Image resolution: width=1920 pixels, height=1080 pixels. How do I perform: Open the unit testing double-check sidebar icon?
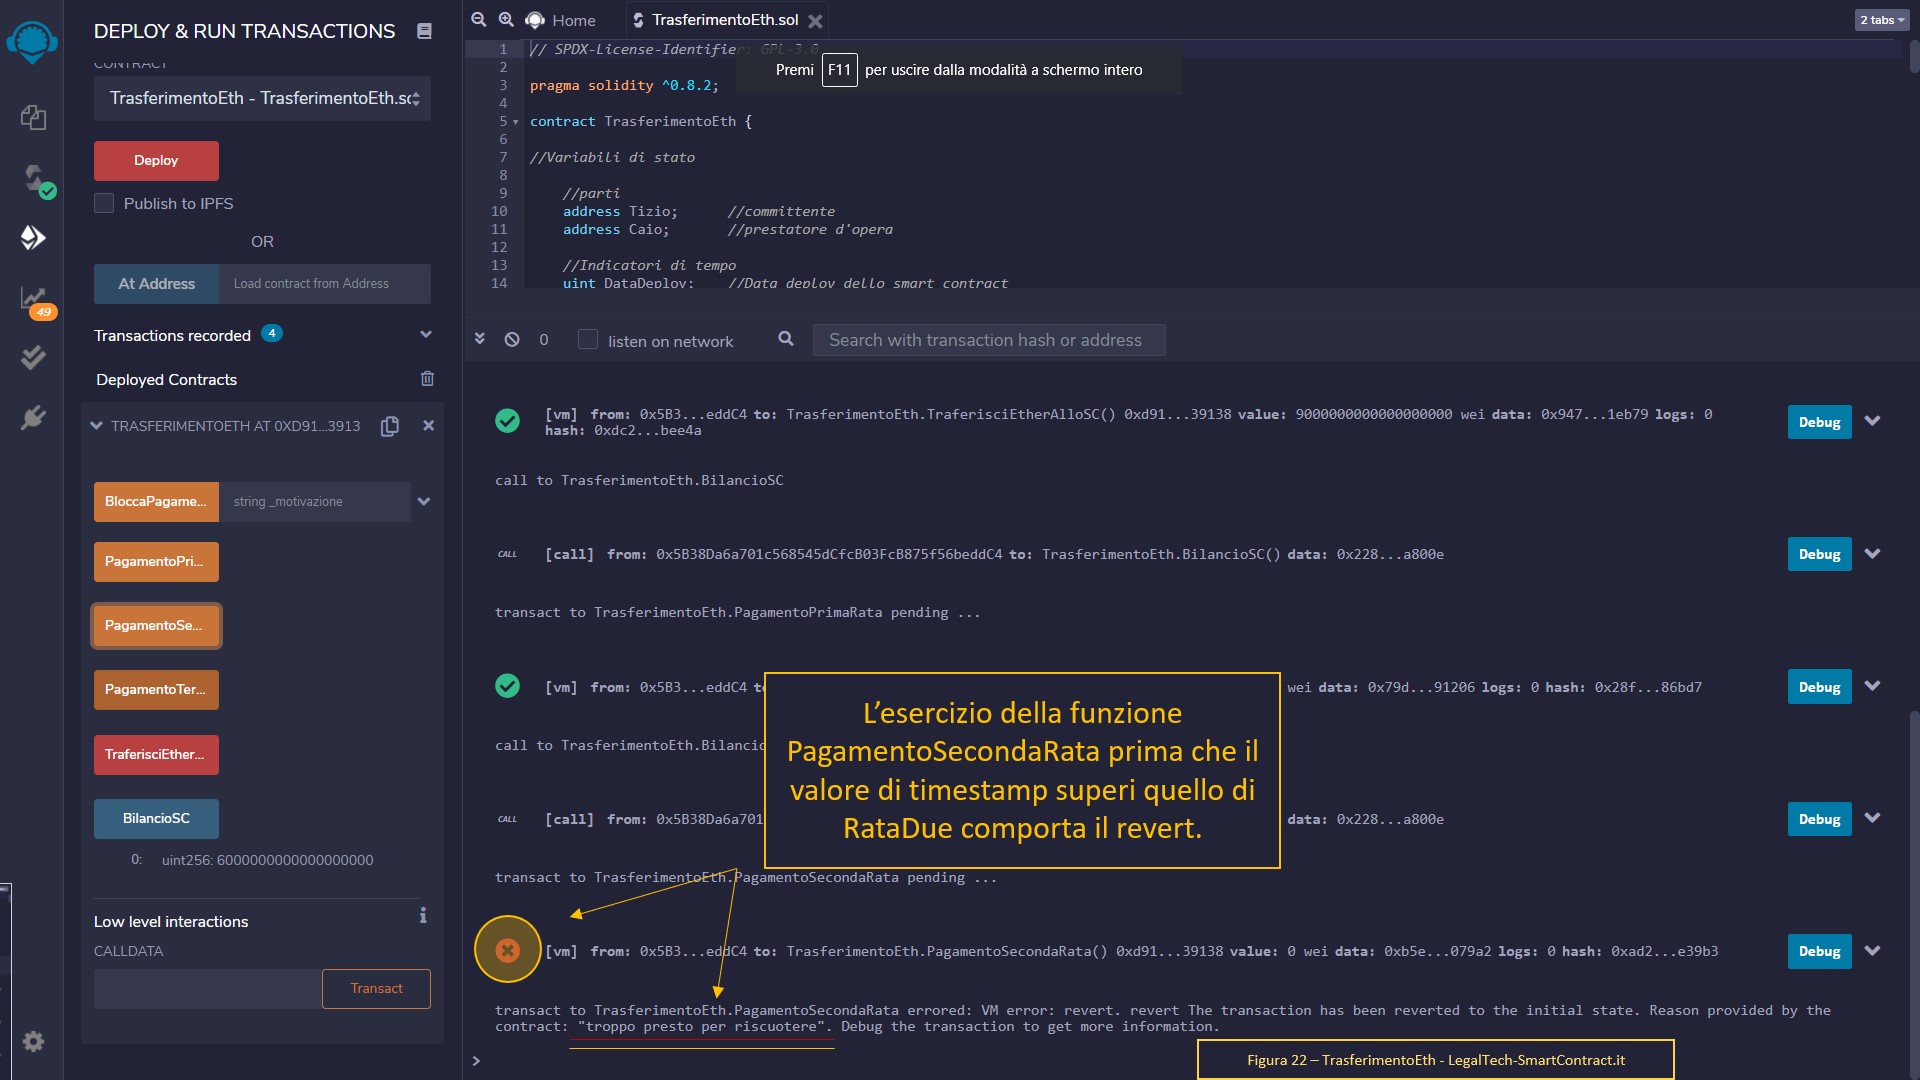point(33,357)
